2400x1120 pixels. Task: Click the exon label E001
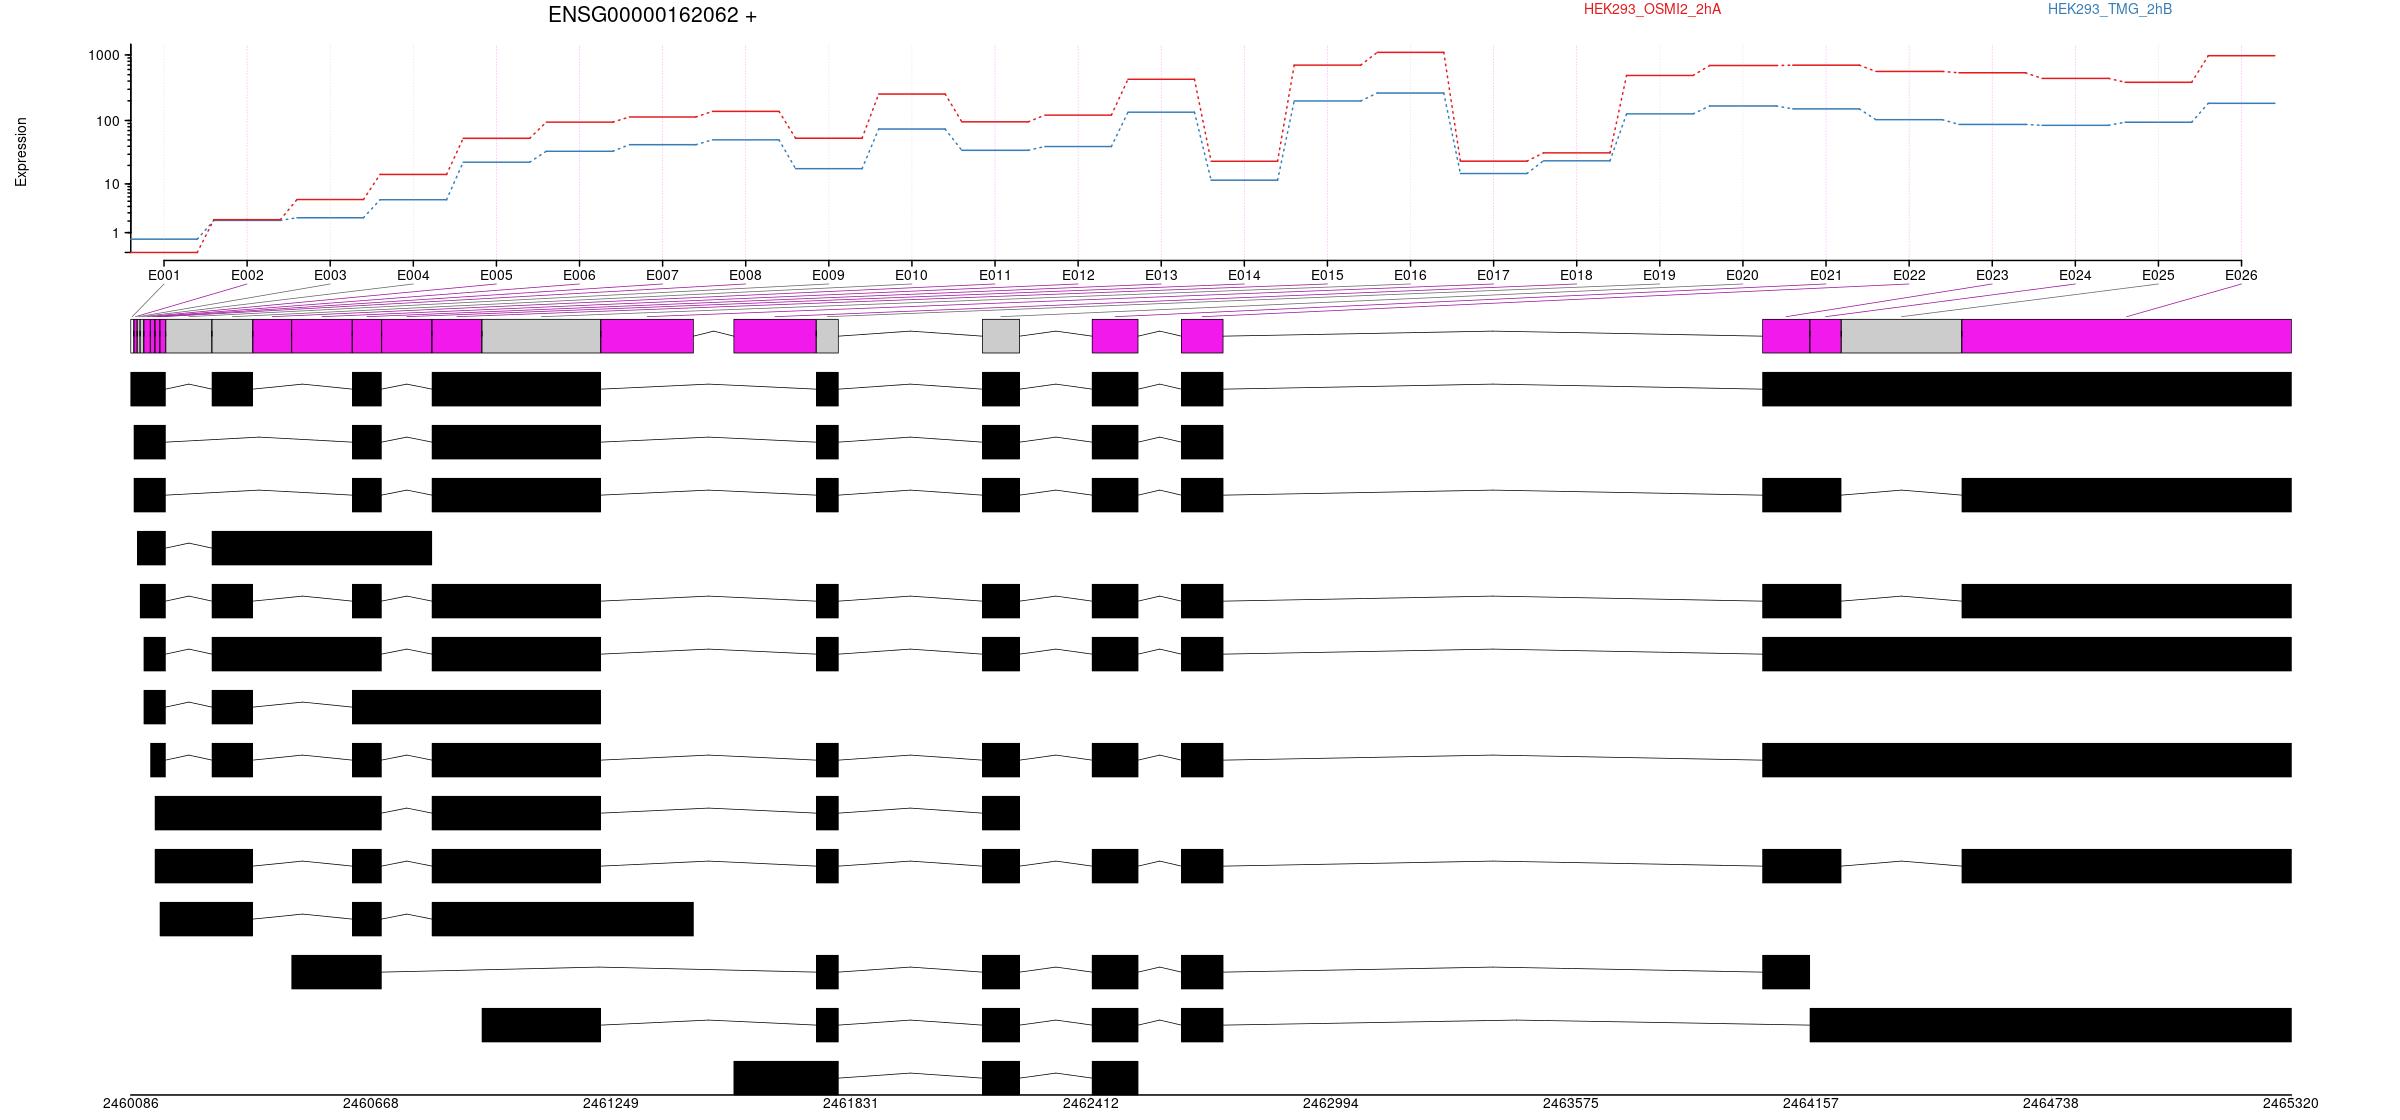pyautogui.click(x=164, y=275)
